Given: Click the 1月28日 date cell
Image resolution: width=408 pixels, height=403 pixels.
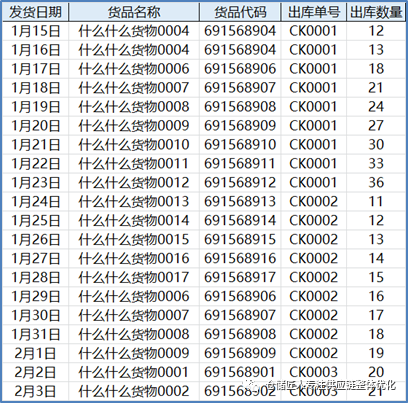Looking at the screenshot, I should pos(35,278).
